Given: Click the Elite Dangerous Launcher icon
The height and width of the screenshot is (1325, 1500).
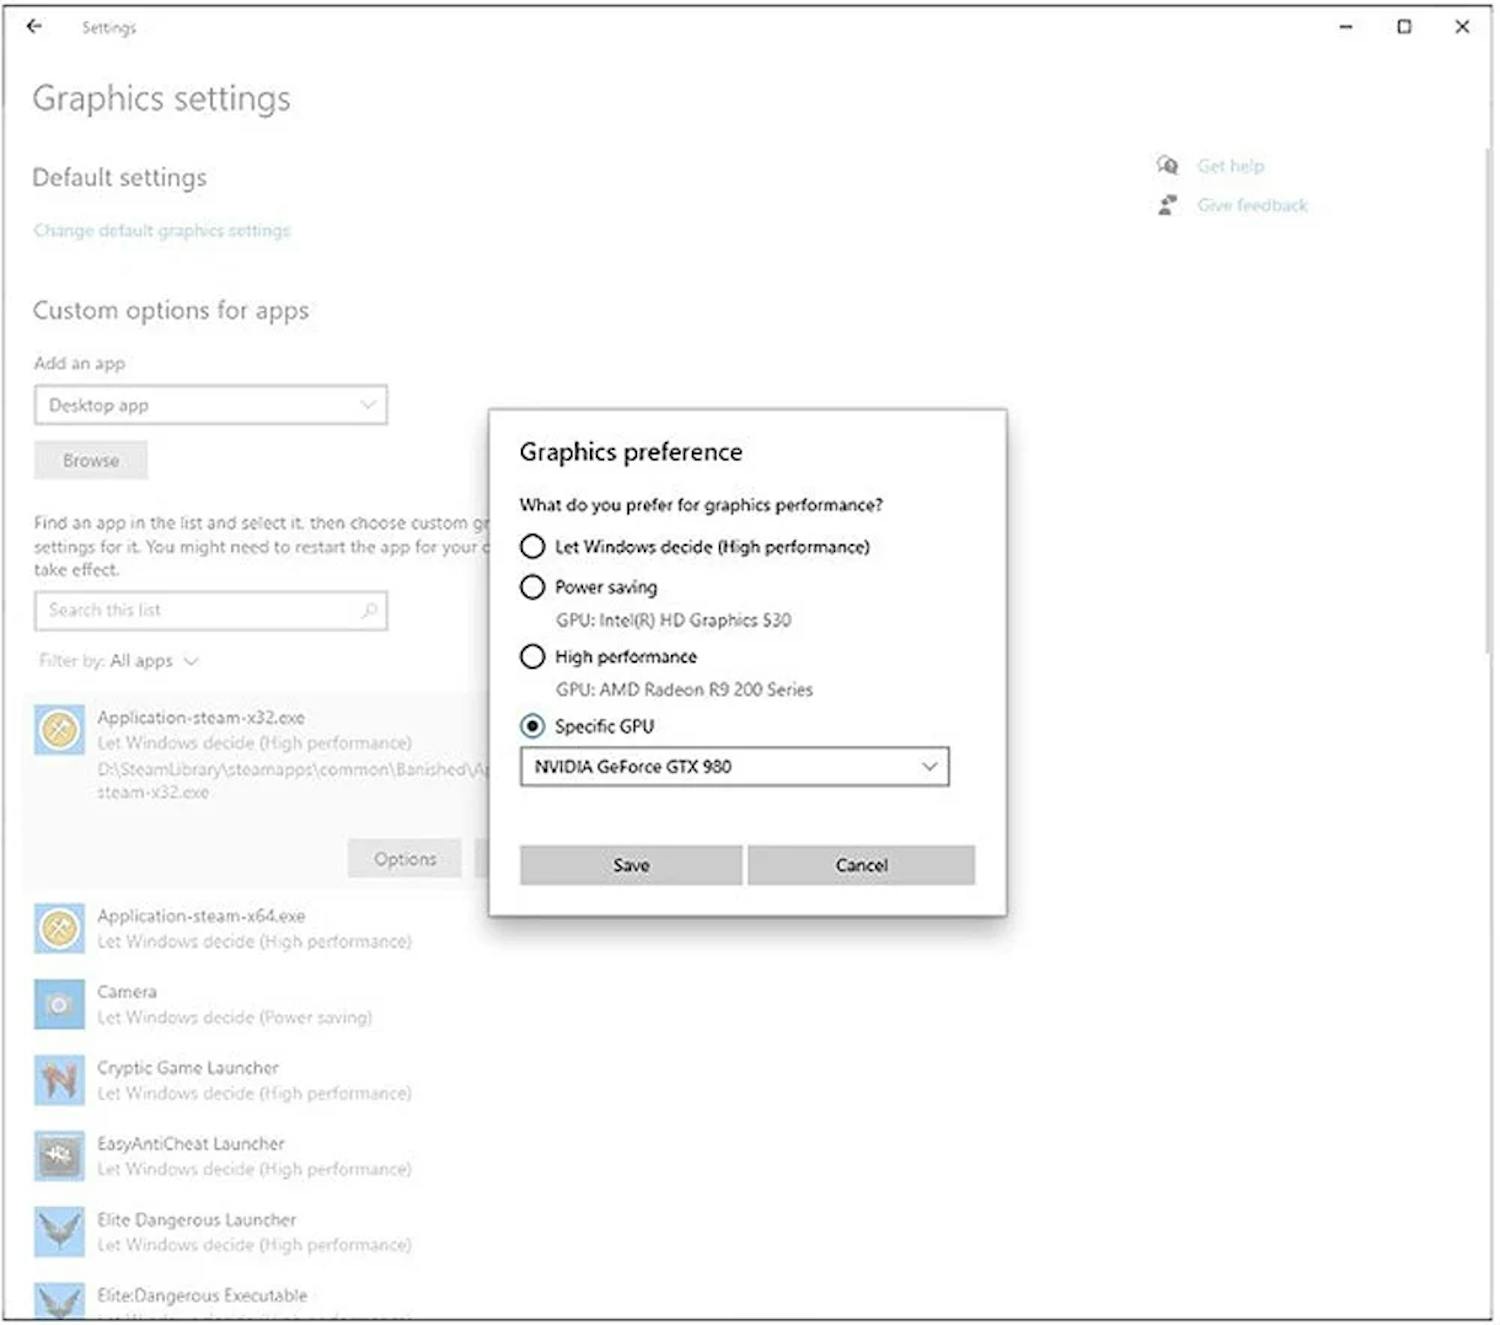Looking at the screenshot, I should click(x=58, y=1232).
